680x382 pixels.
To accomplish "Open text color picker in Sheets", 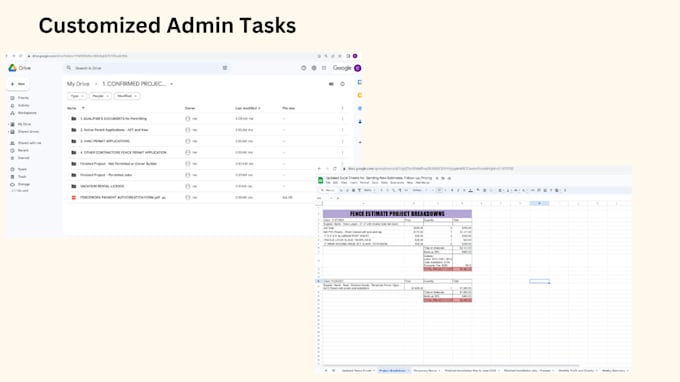I will tap(471, 190).
